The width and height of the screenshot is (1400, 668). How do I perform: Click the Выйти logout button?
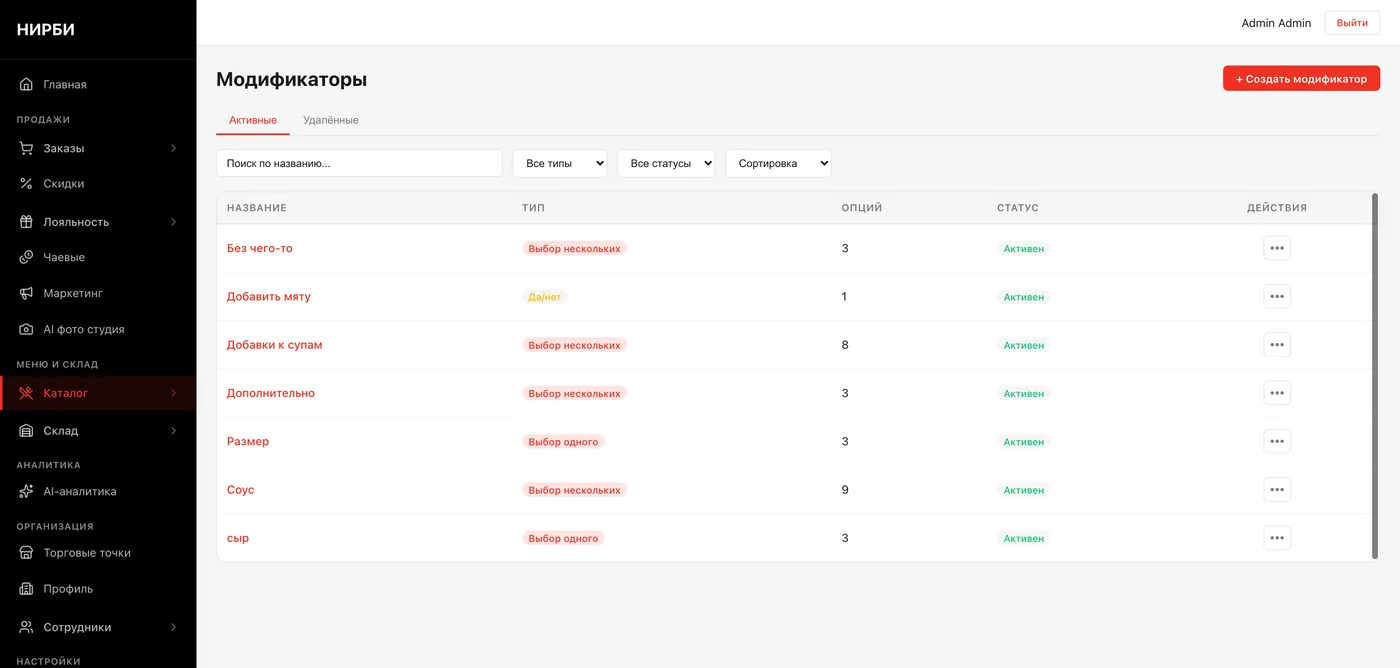1352,23
